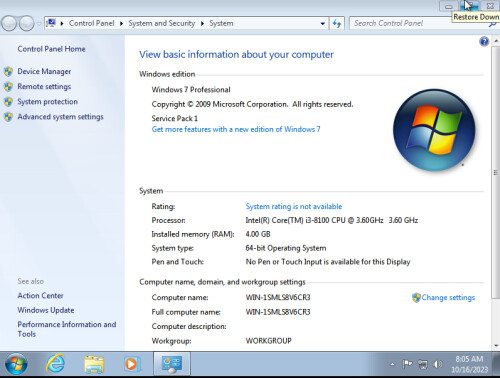Open Get more features with new edition link
This screenshot has height=378, width=500.
[236, 129]
